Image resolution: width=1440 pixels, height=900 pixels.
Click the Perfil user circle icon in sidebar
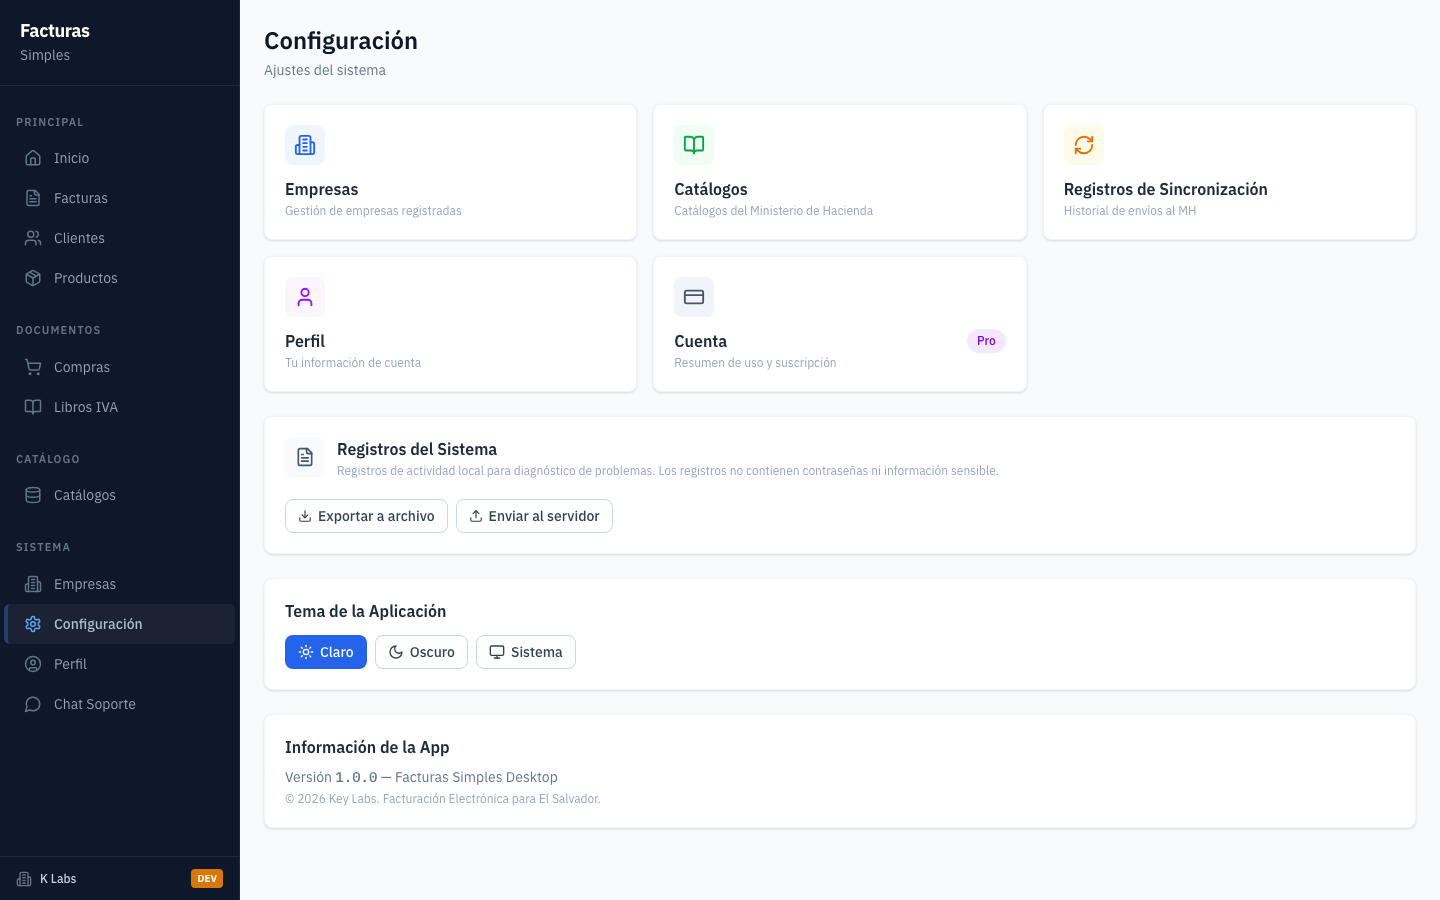[x=33, y=664]
